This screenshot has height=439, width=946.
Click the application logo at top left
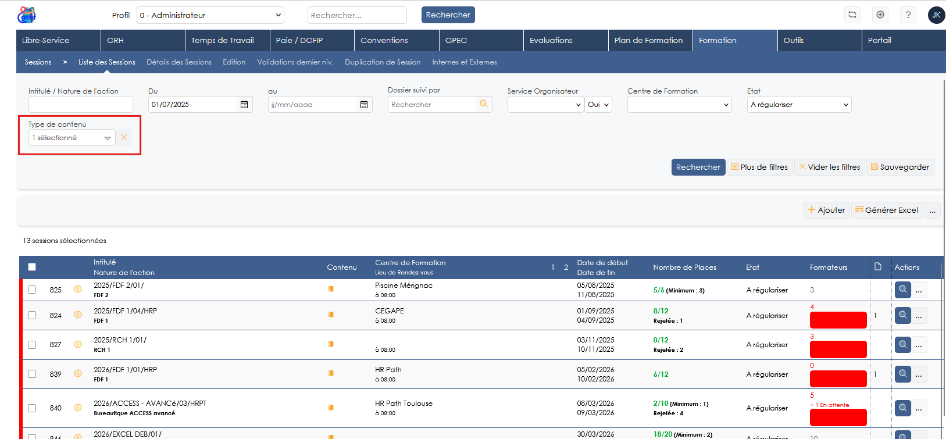[27, 14]
